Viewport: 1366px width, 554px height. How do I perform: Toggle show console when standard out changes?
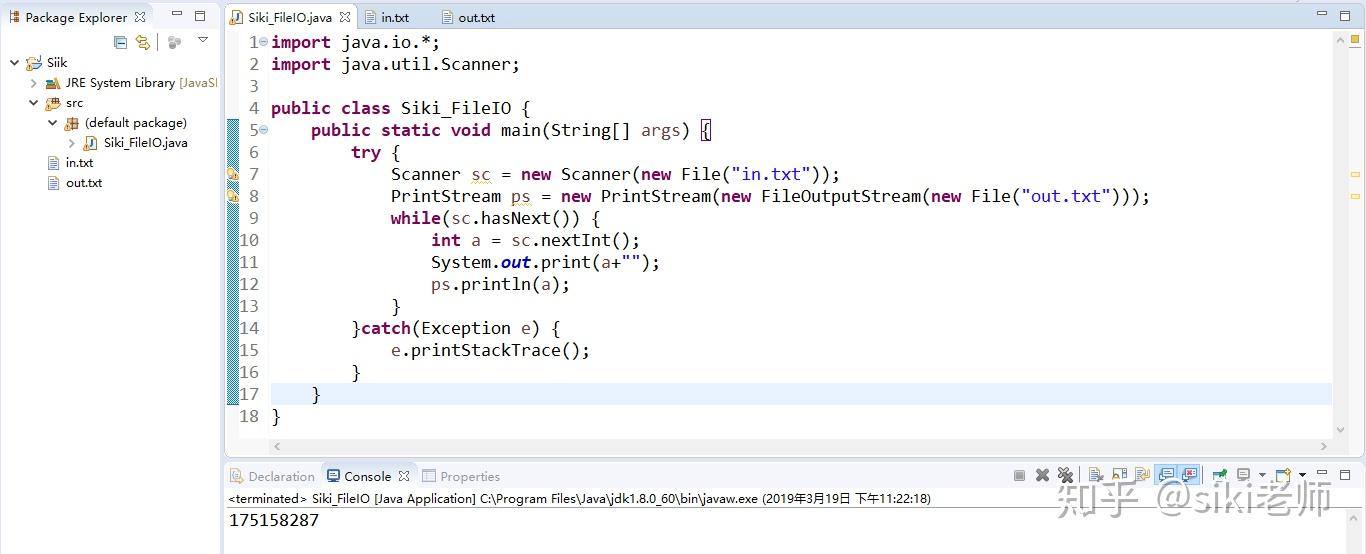point(1165,476)
